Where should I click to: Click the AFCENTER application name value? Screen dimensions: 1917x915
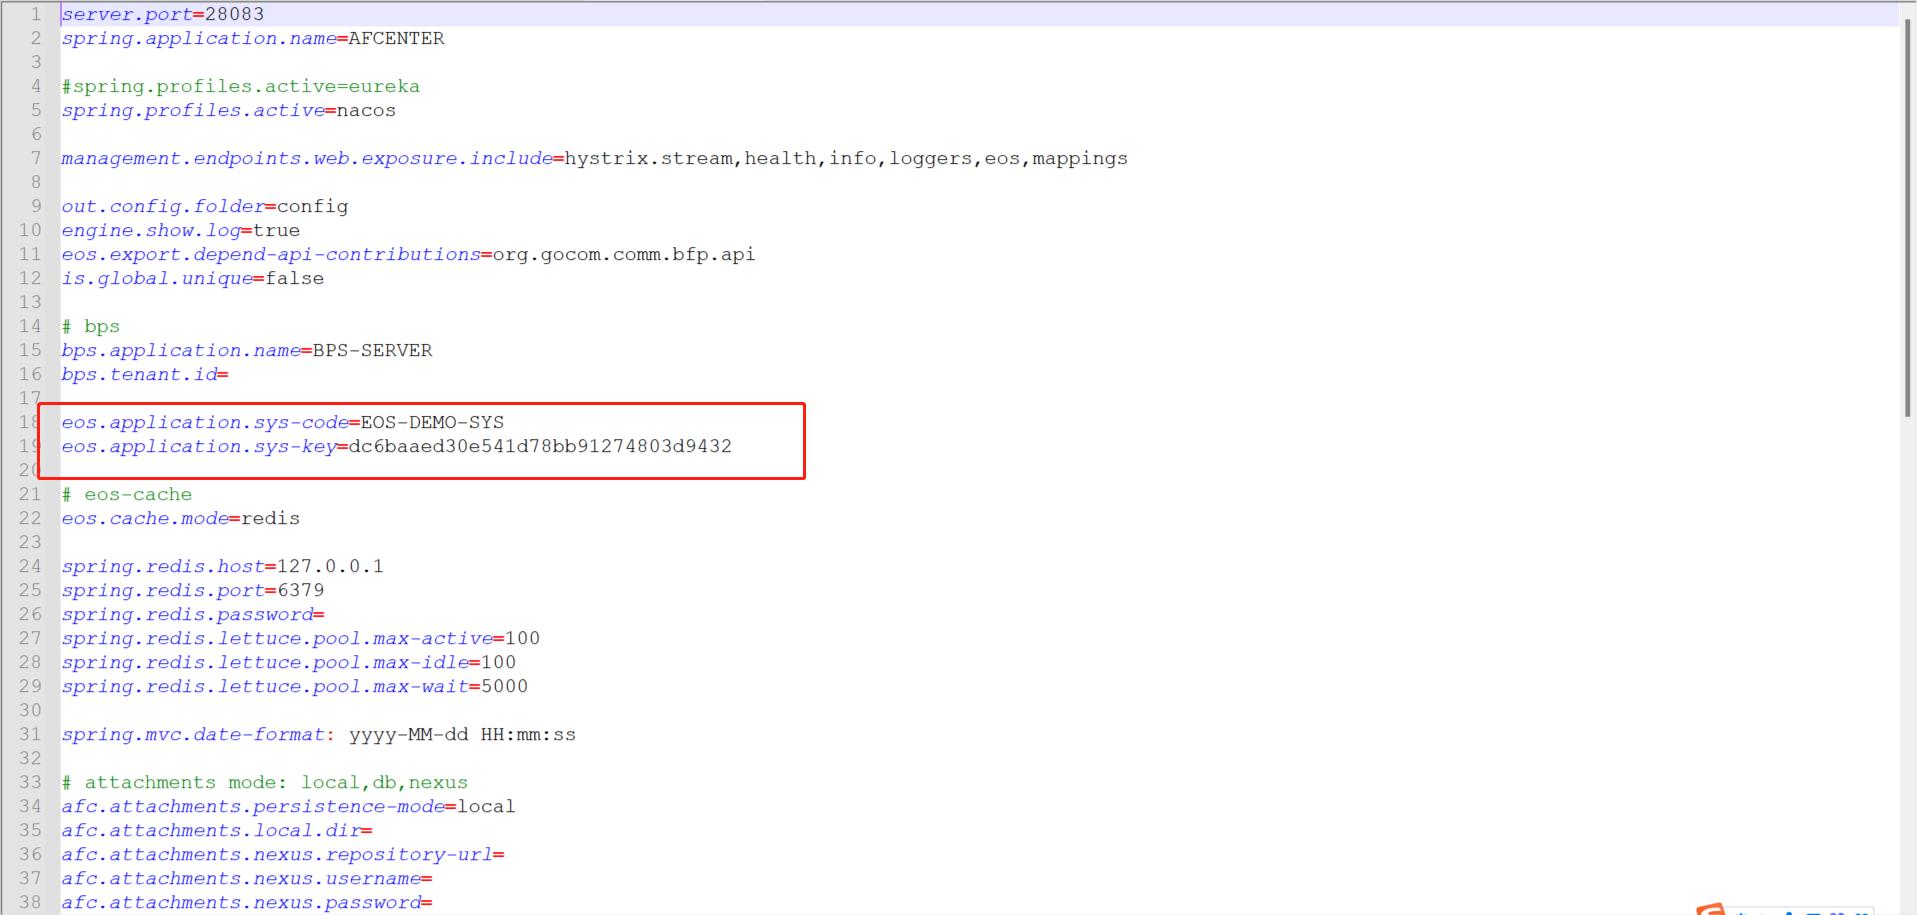396,38
